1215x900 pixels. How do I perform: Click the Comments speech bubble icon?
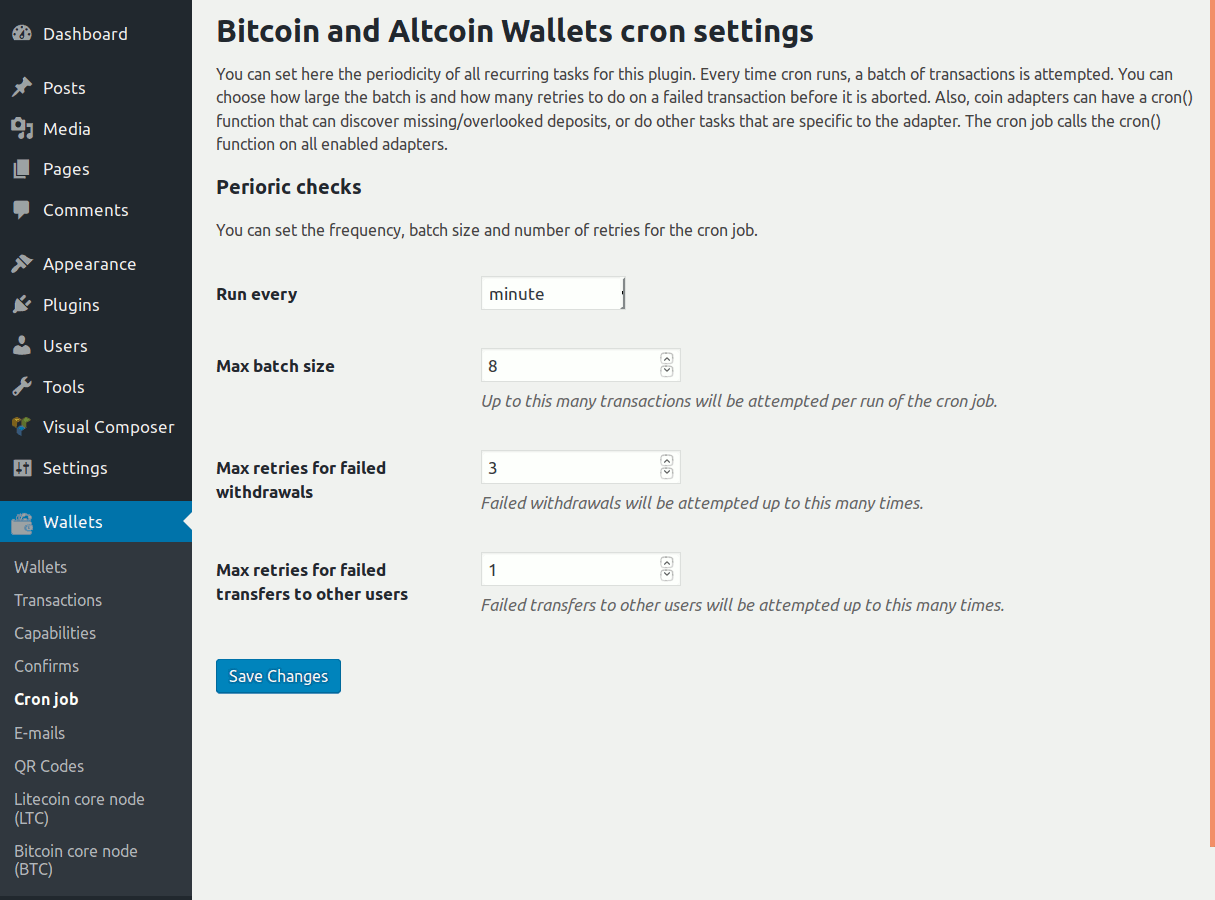click(22, 210)
